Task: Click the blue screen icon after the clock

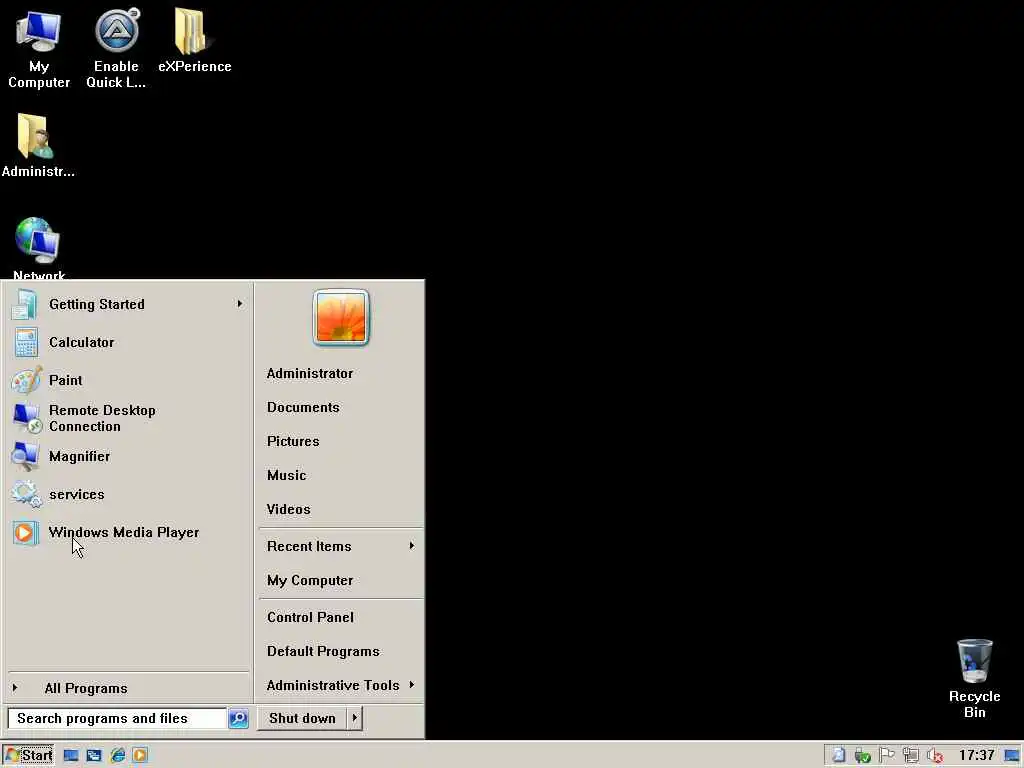Action: [x=1012, y=756]
